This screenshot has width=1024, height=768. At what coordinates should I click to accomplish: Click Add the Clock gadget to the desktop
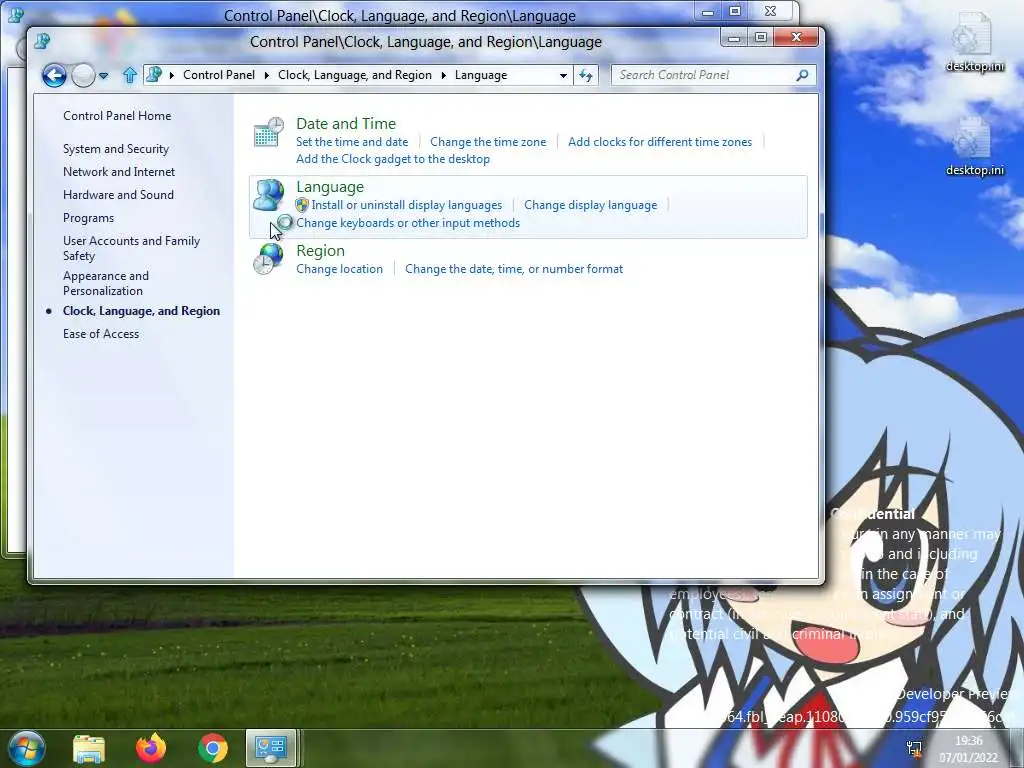[392, 159]
